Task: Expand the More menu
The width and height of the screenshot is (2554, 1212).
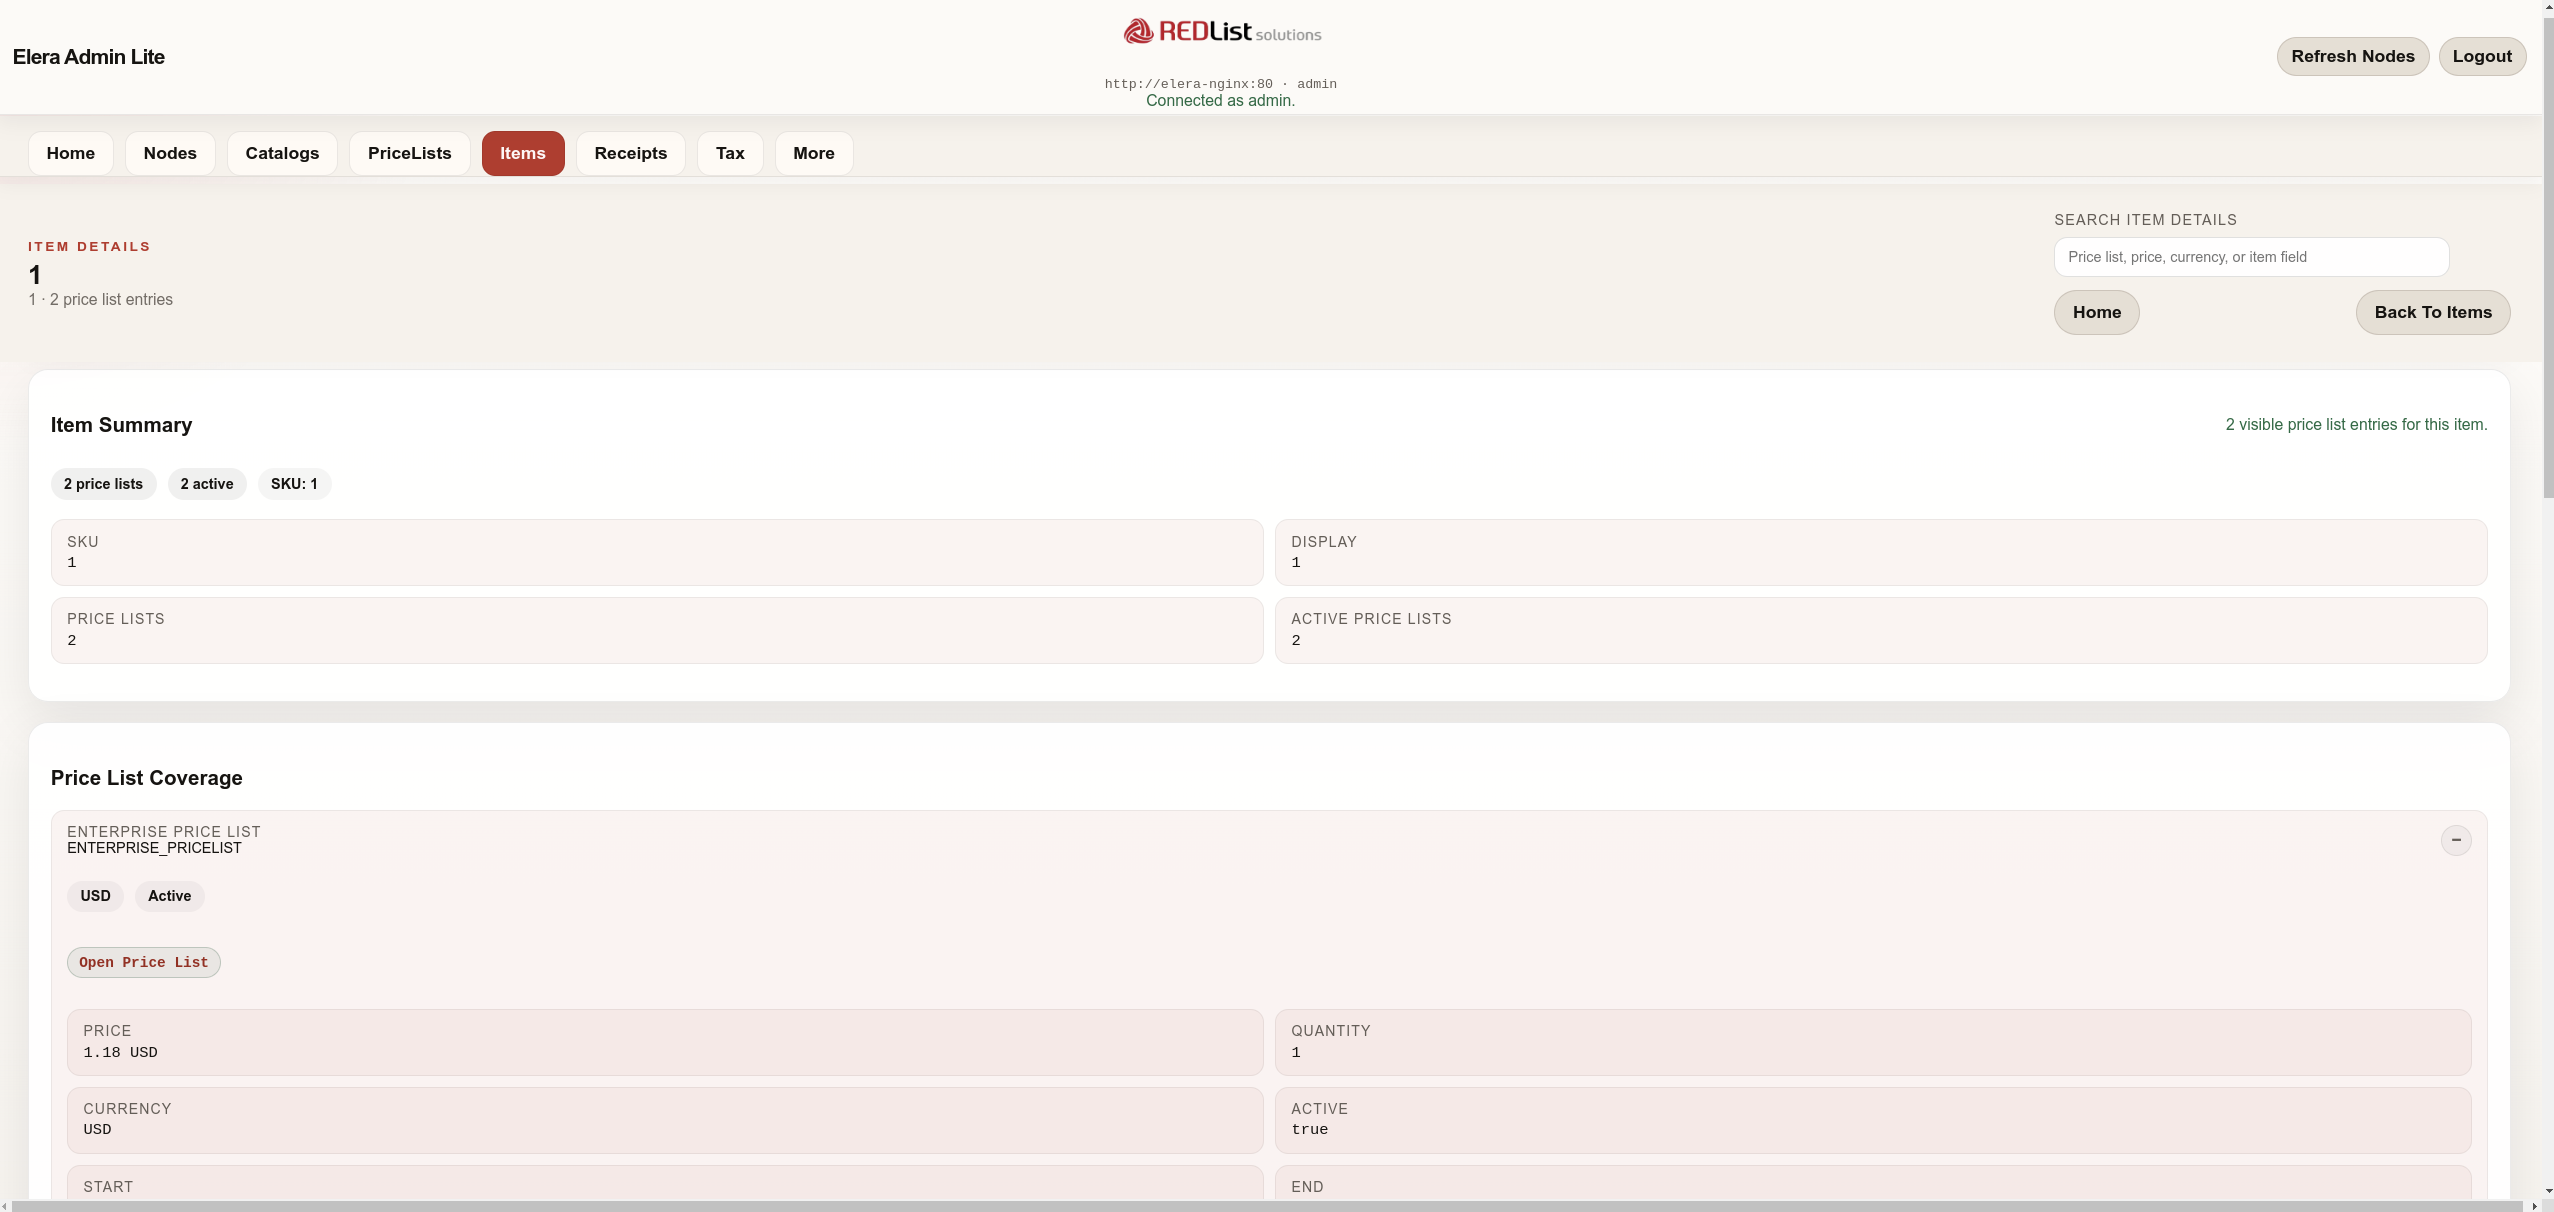Action: [x=813, y=153]
